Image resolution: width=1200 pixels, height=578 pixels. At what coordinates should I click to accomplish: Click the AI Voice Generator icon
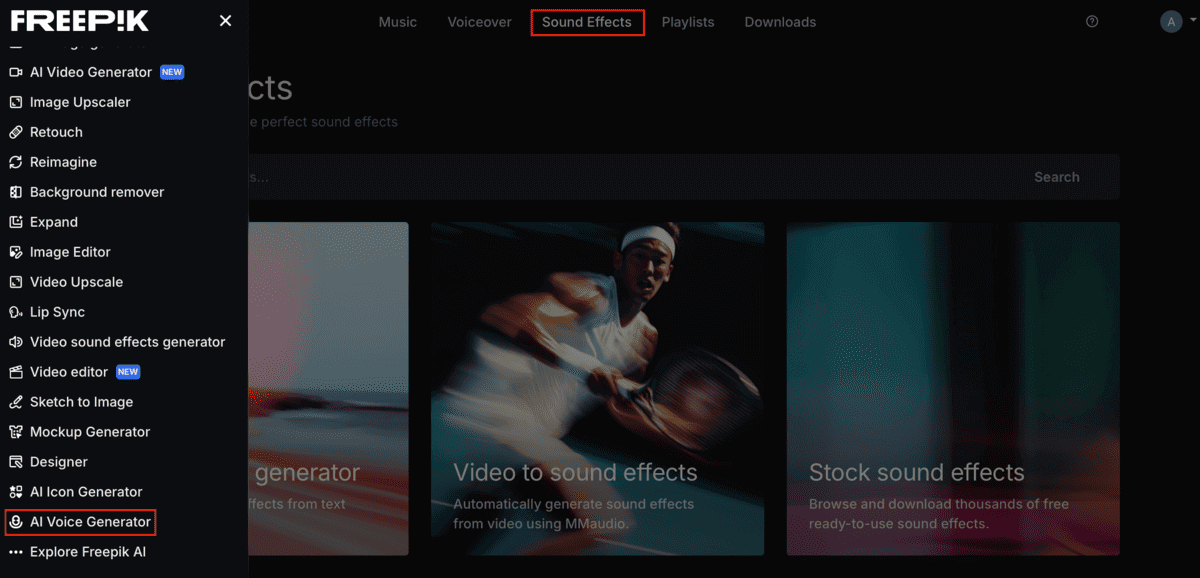(x=15, y=522)
